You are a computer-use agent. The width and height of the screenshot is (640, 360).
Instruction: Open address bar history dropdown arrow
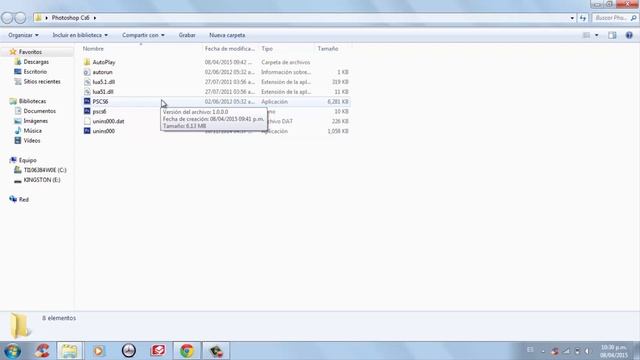pos(572,18)
